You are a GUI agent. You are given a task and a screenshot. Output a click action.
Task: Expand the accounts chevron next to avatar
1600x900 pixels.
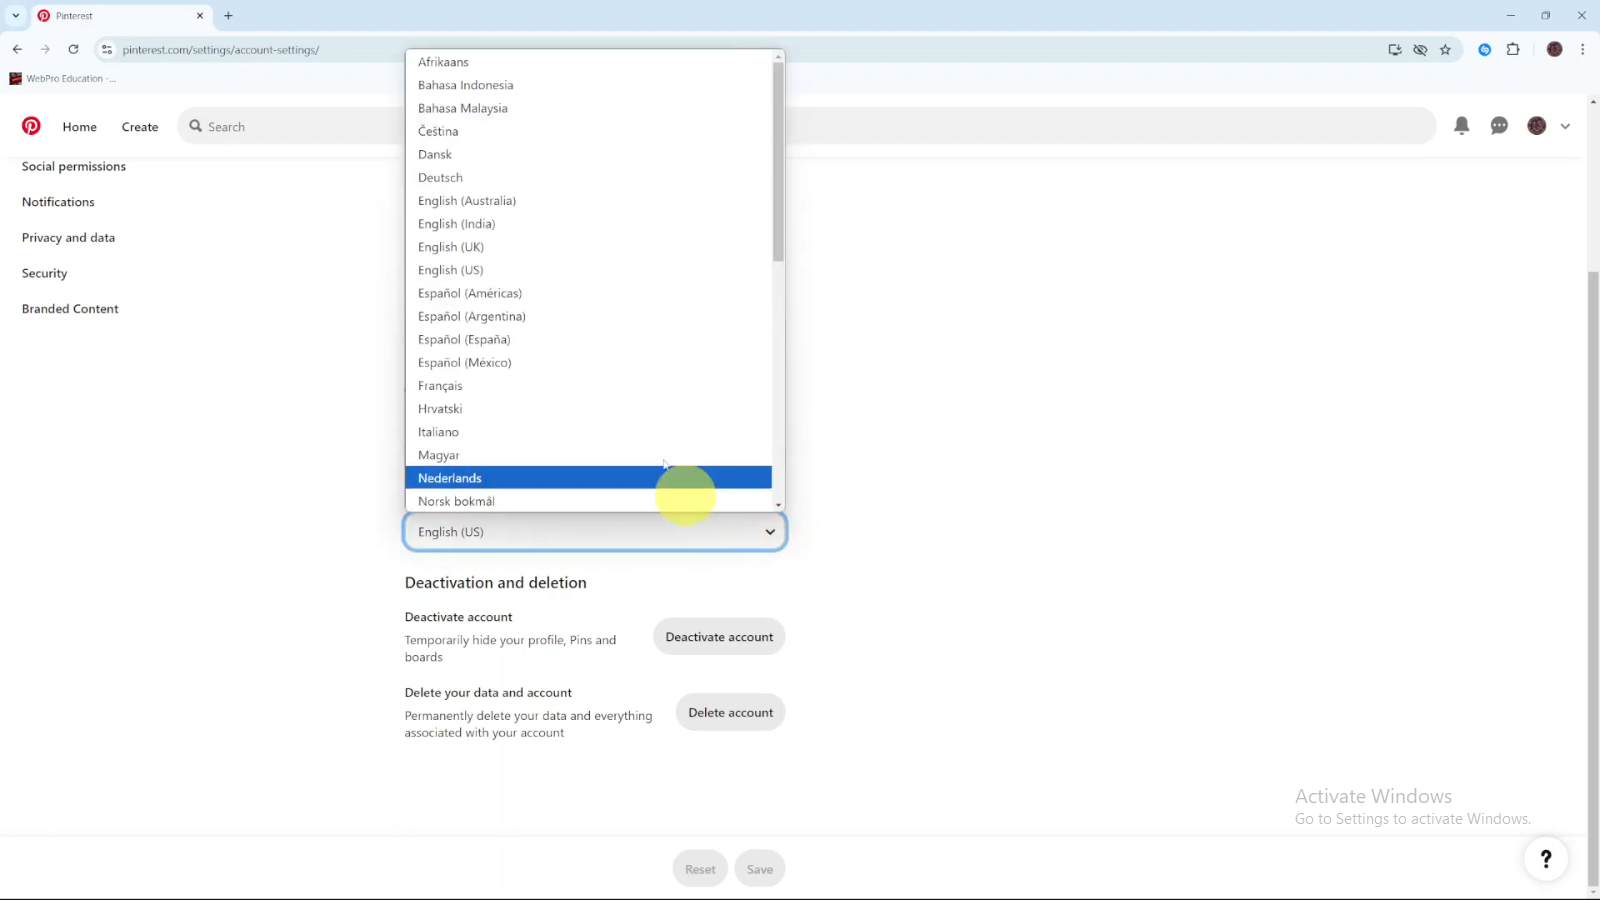tap(1565, 126)
